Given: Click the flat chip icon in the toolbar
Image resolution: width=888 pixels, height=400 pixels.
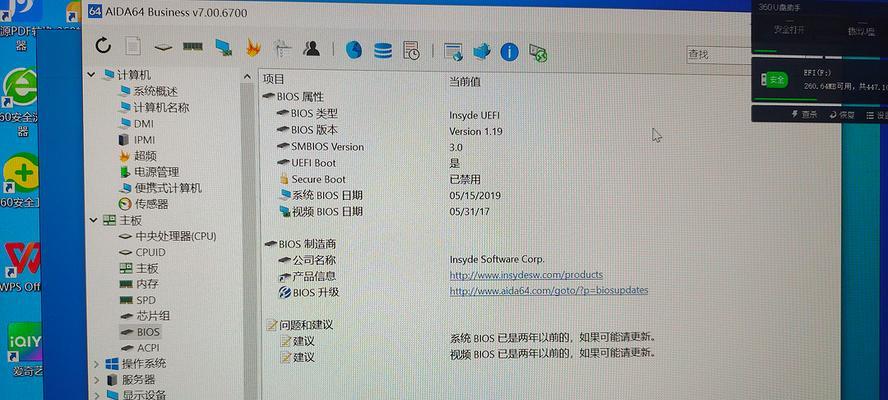Looking at the screenshot, I should click(x=163, y=48).
